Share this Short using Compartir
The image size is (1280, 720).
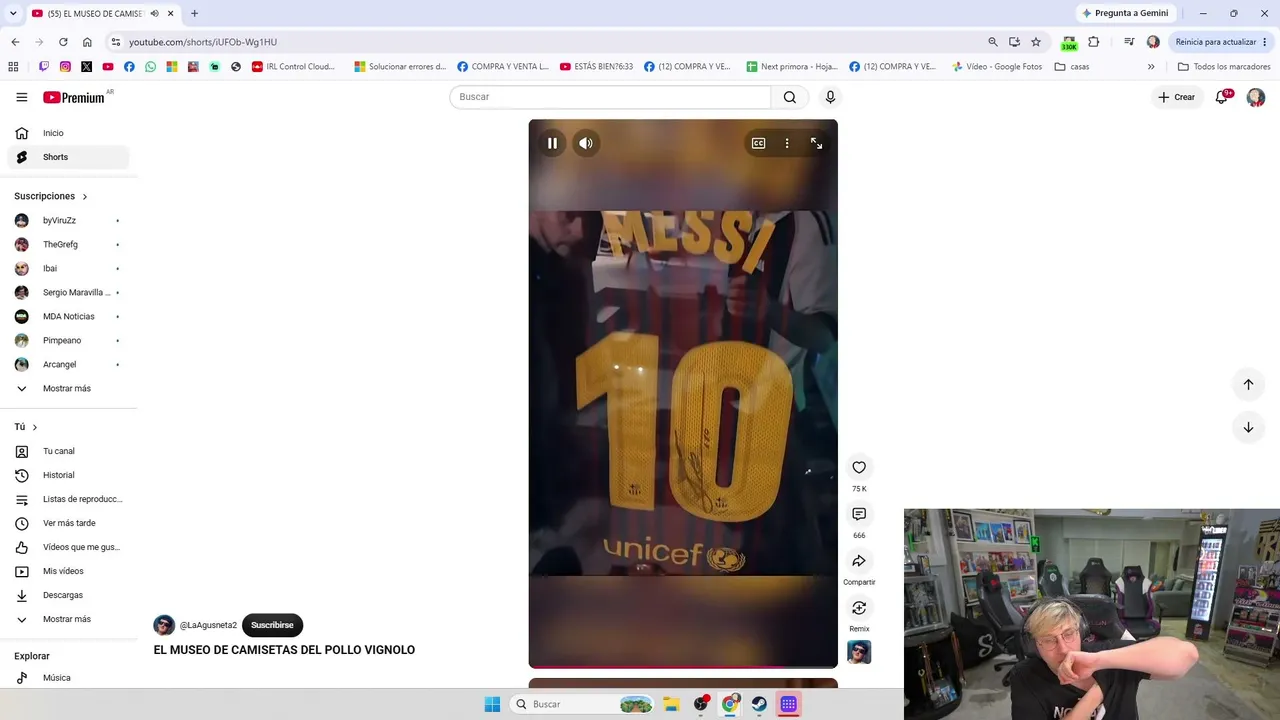coord(859,561)
